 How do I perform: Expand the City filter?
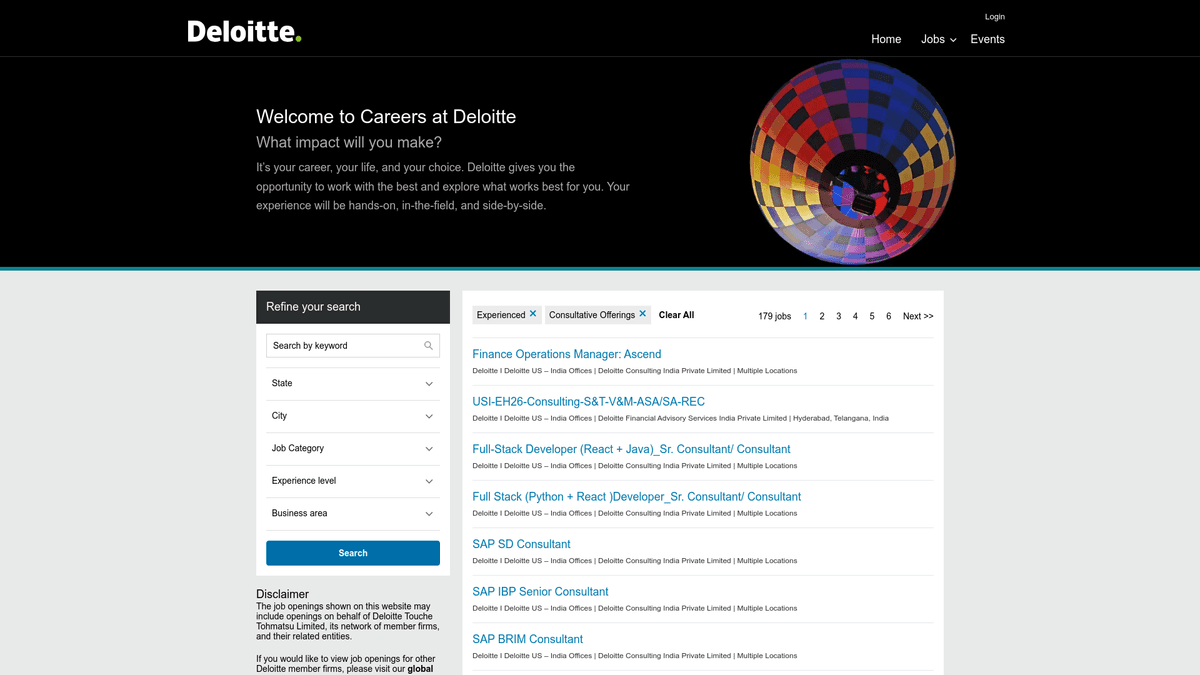click(353, 416)
